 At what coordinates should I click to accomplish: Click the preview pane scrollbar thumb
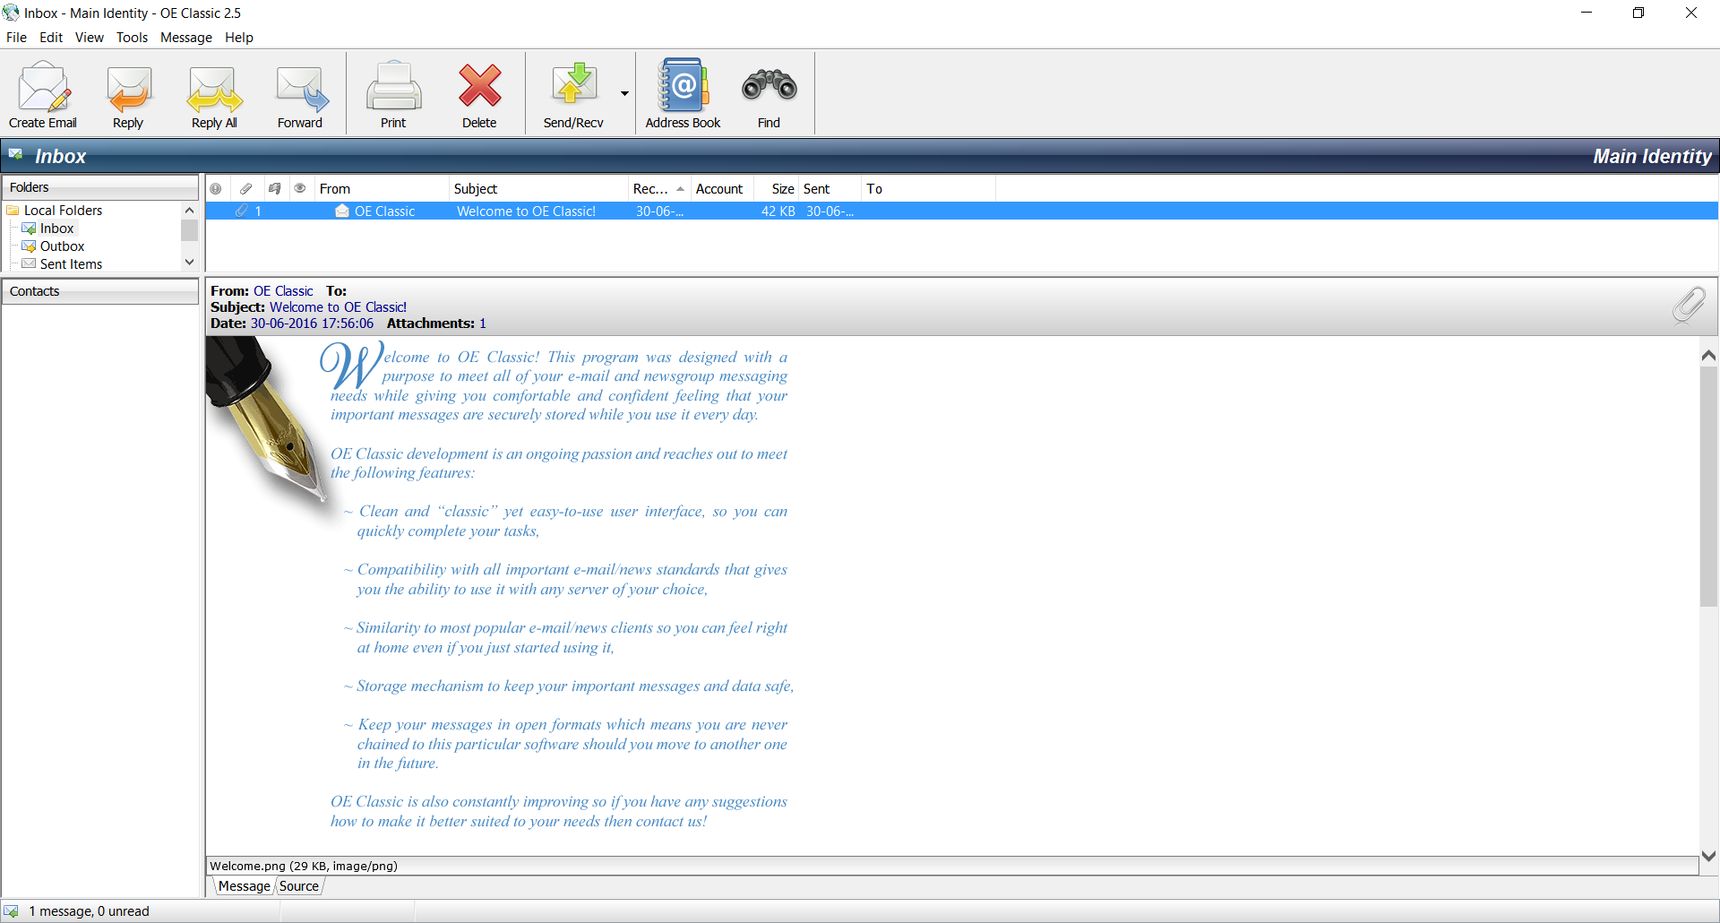point(1709,486)
